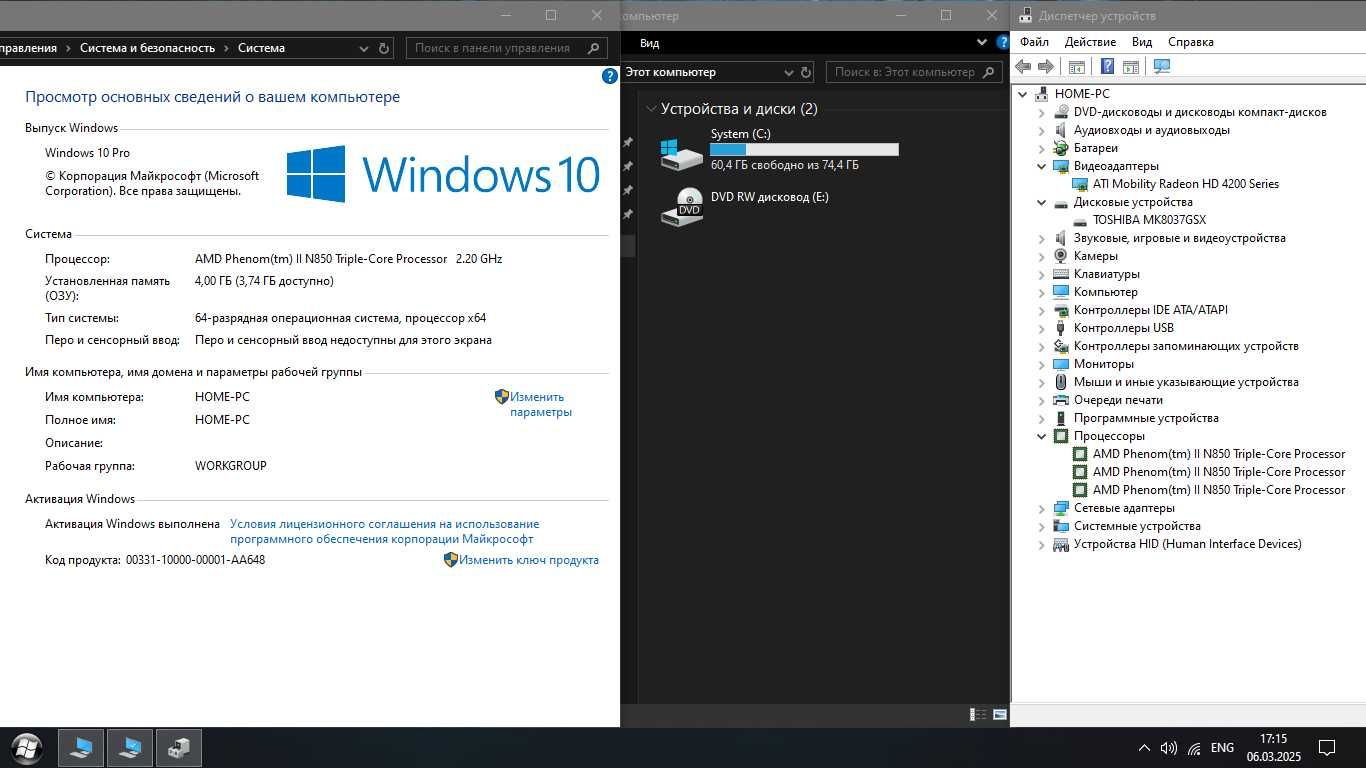Click the Back arrow in Device Manager toolbar
The image size is (1366, 768).
tap(1022, 66)
